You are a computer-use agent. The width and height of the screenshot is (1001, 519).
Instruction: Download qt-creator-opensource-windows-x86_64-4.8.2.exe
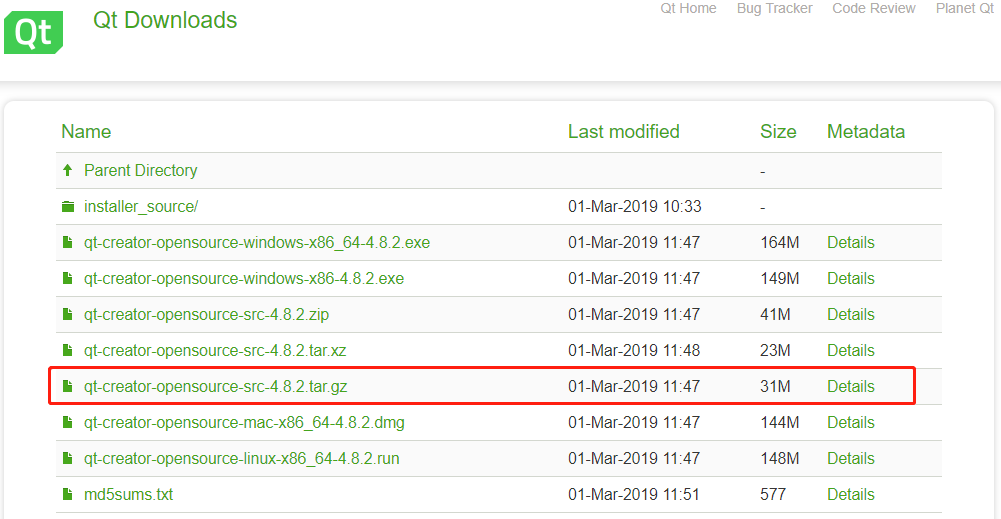pos(257,243)
